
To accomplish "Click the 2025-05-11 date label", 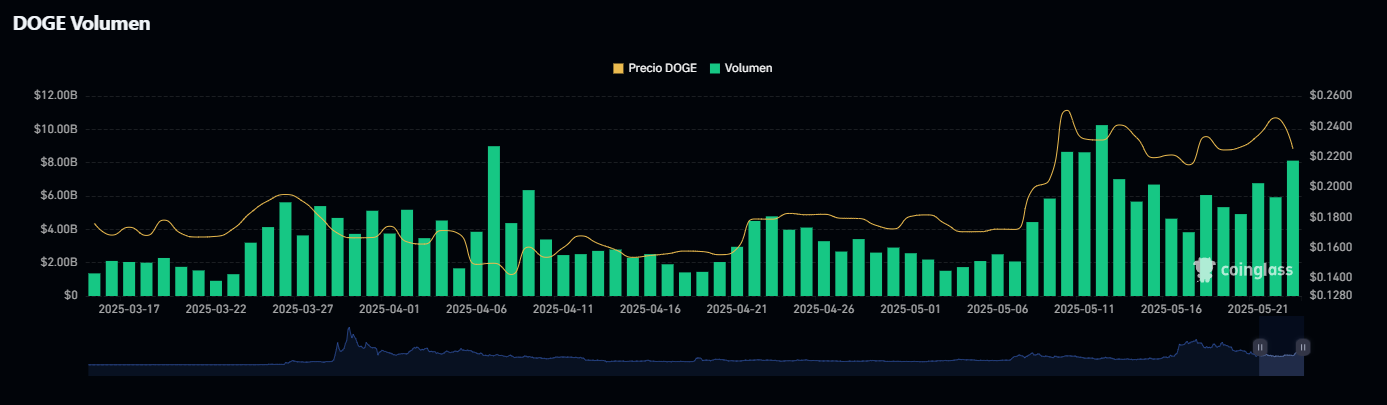I will tap(1085, 309).
